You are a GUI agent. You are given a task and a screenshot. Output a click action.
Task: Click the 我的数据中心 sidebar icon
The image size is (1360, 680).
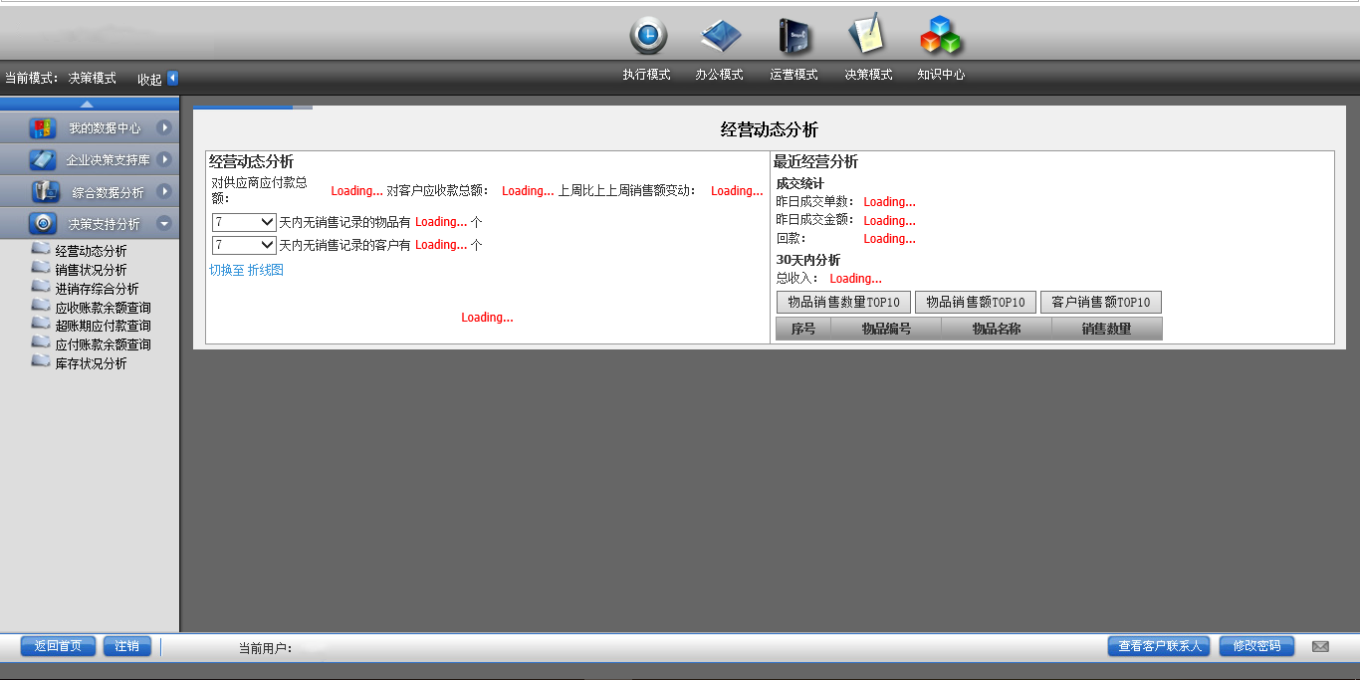(x=43, y=128)
